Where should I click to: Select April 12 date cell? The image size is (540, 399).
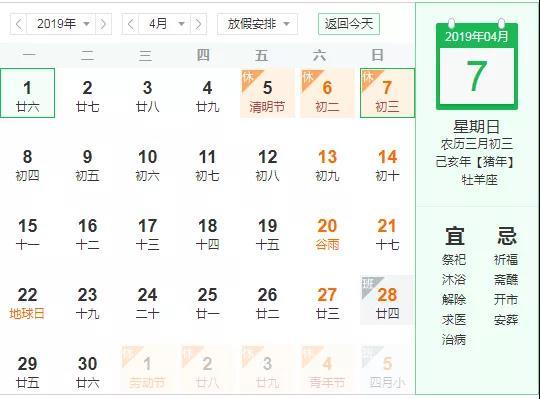(x=268, y=165)
